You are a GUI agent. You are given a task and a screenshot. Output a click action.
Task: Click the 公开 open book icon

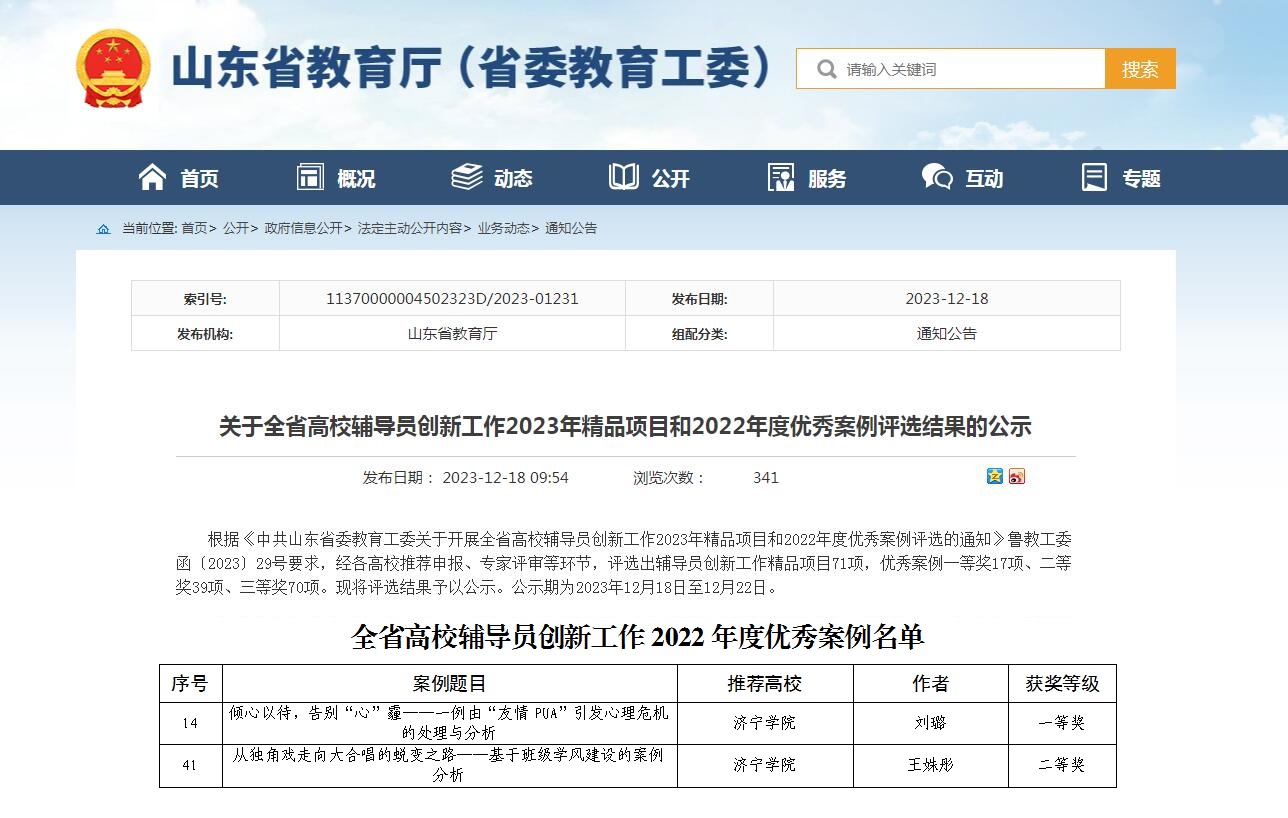click(624, 178)
